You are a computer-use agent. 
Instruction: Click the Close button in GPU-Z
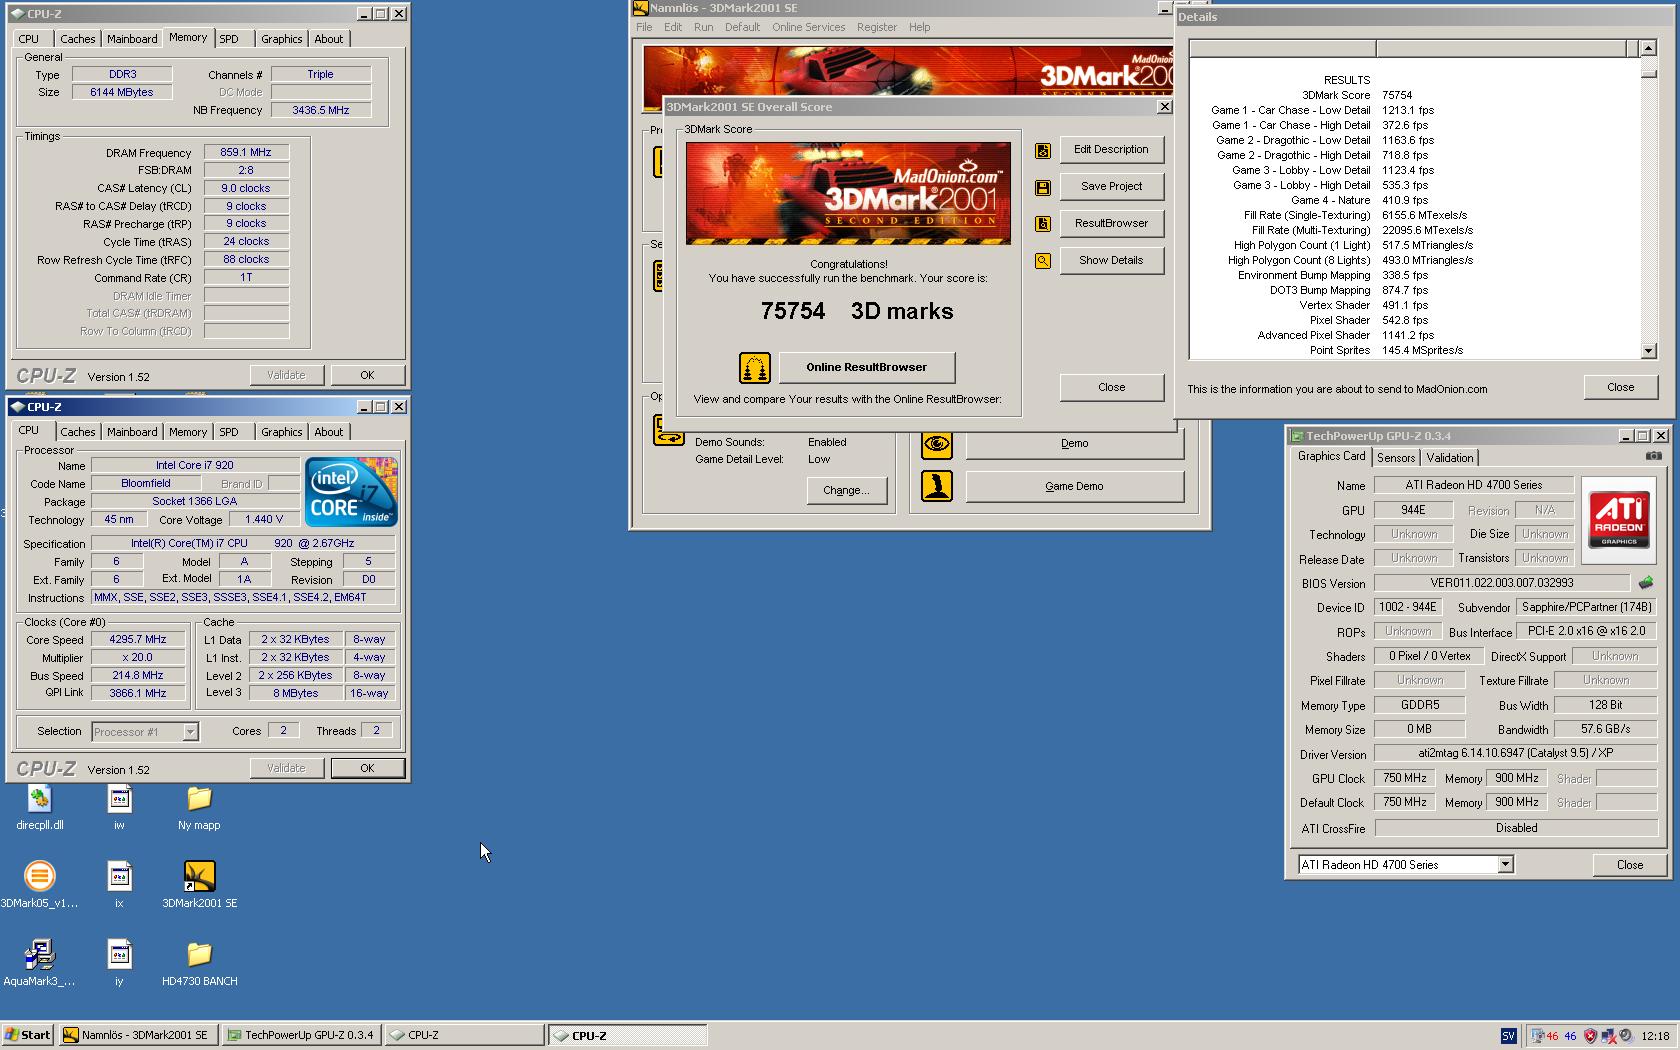(x=1629, y=865)
